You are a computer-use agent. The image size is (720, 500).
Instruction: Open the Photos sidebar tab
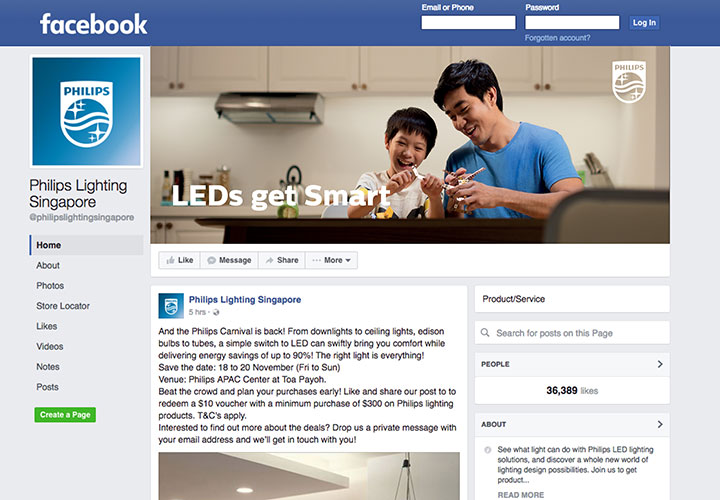click(x=50, y=286)
